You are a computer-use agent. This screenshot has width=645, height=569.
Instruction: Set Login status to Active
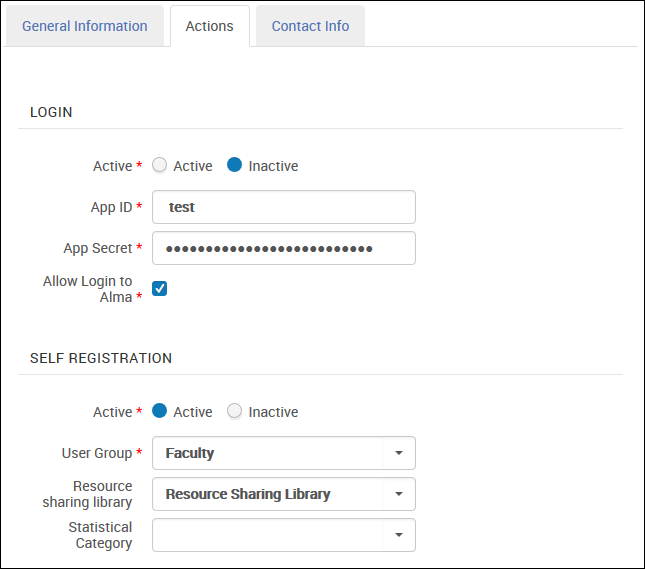point(160,166)
